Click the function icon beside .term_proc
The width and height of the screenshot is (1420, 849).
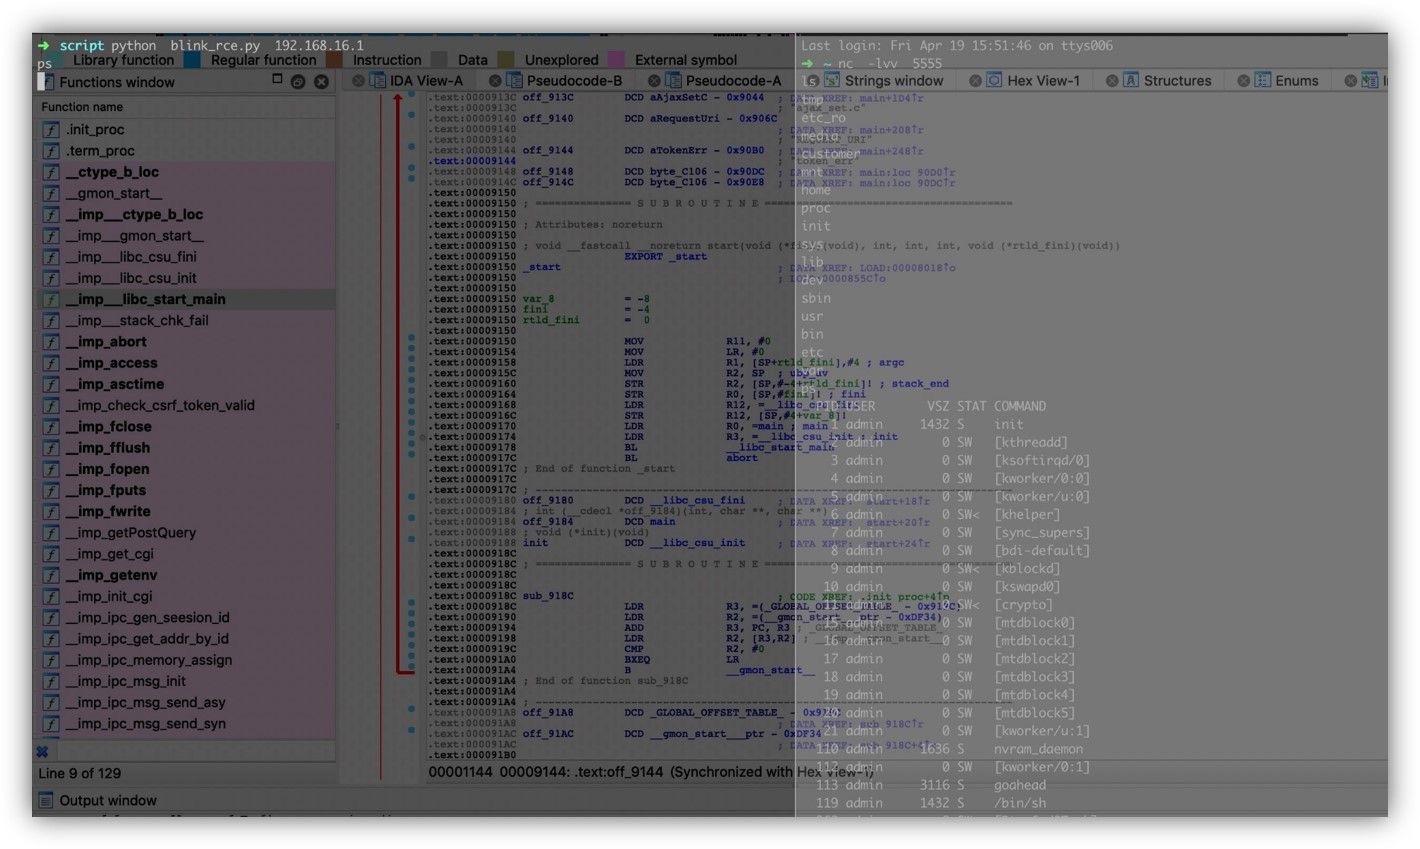point(51,151)
